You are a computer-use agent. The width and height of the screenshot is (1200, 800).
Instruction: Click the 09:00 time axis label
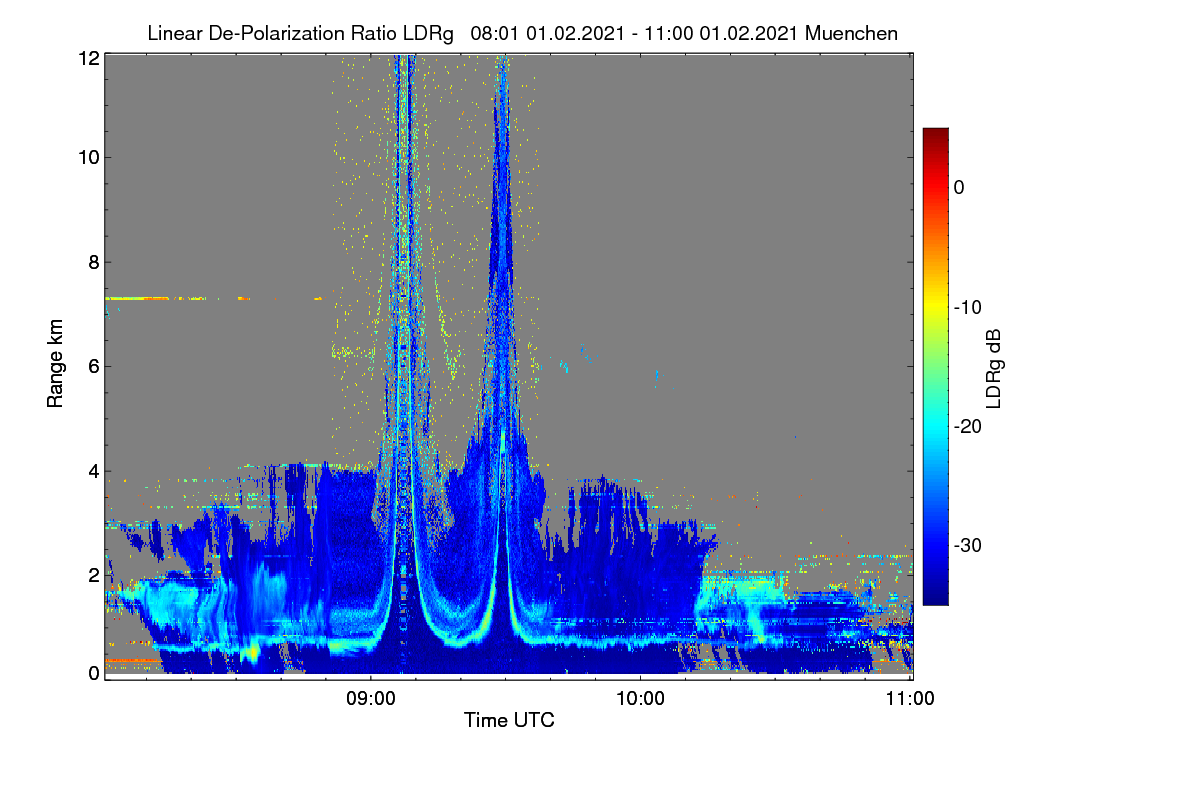[x=371, y=699]
